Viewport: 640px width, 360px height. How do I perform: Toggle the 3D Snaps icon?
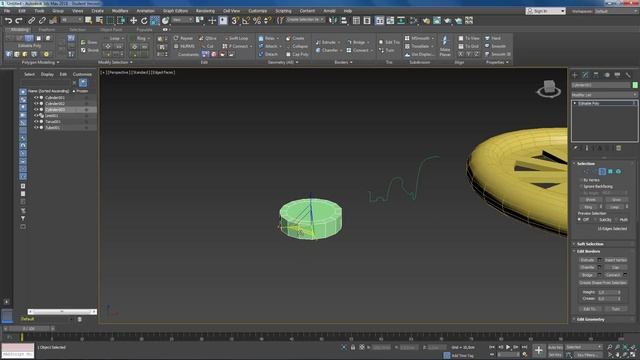pos(235,20)
